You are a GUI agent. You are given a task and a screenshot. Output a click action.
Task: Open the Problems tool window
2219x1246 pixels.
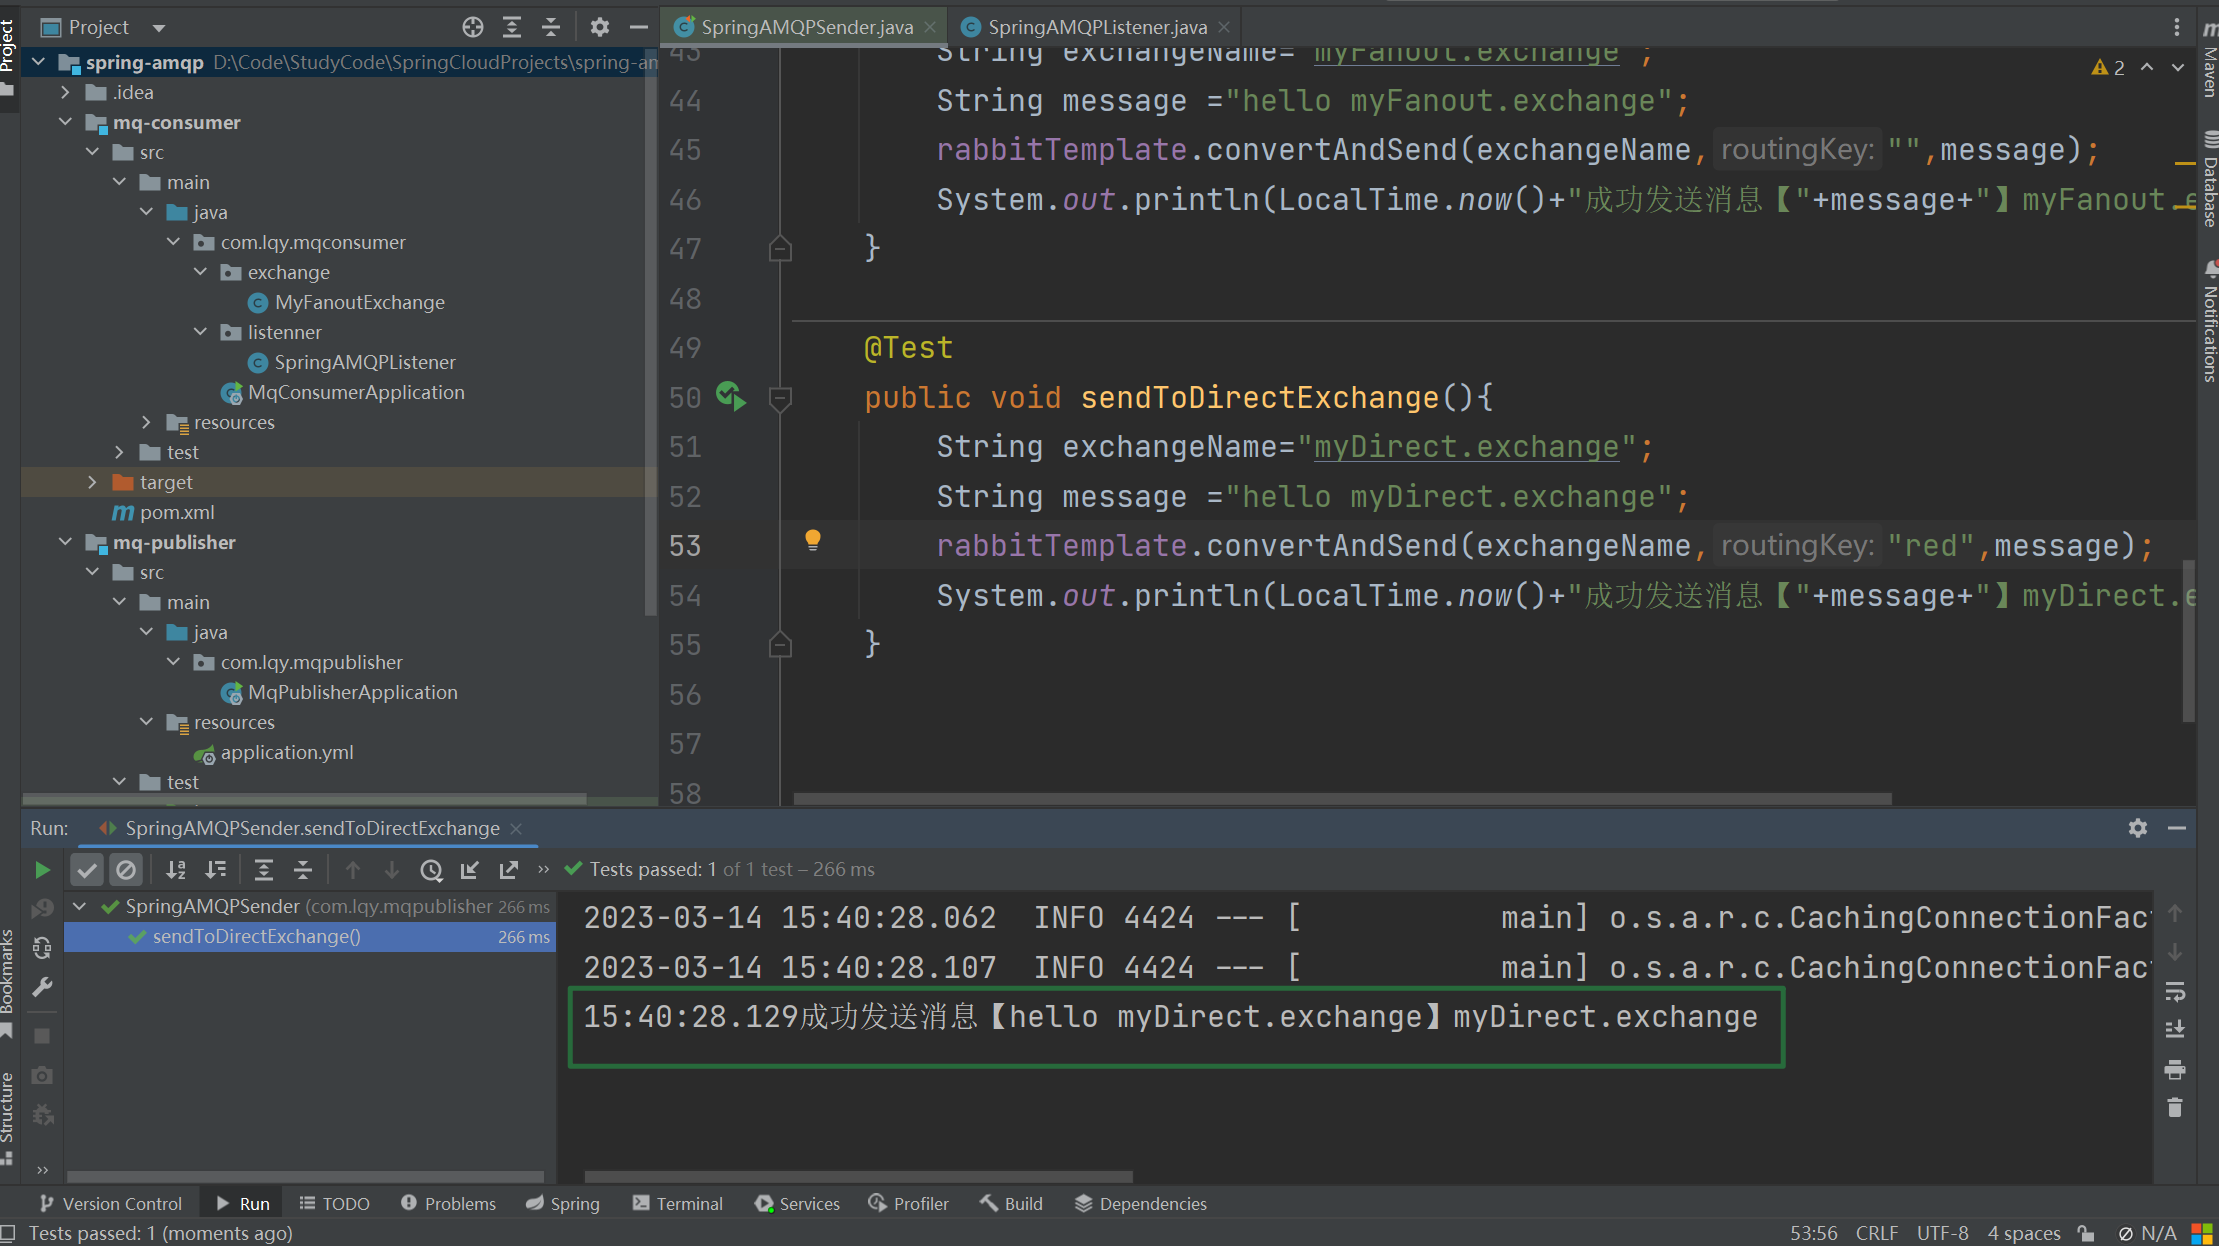point(448,1204)
